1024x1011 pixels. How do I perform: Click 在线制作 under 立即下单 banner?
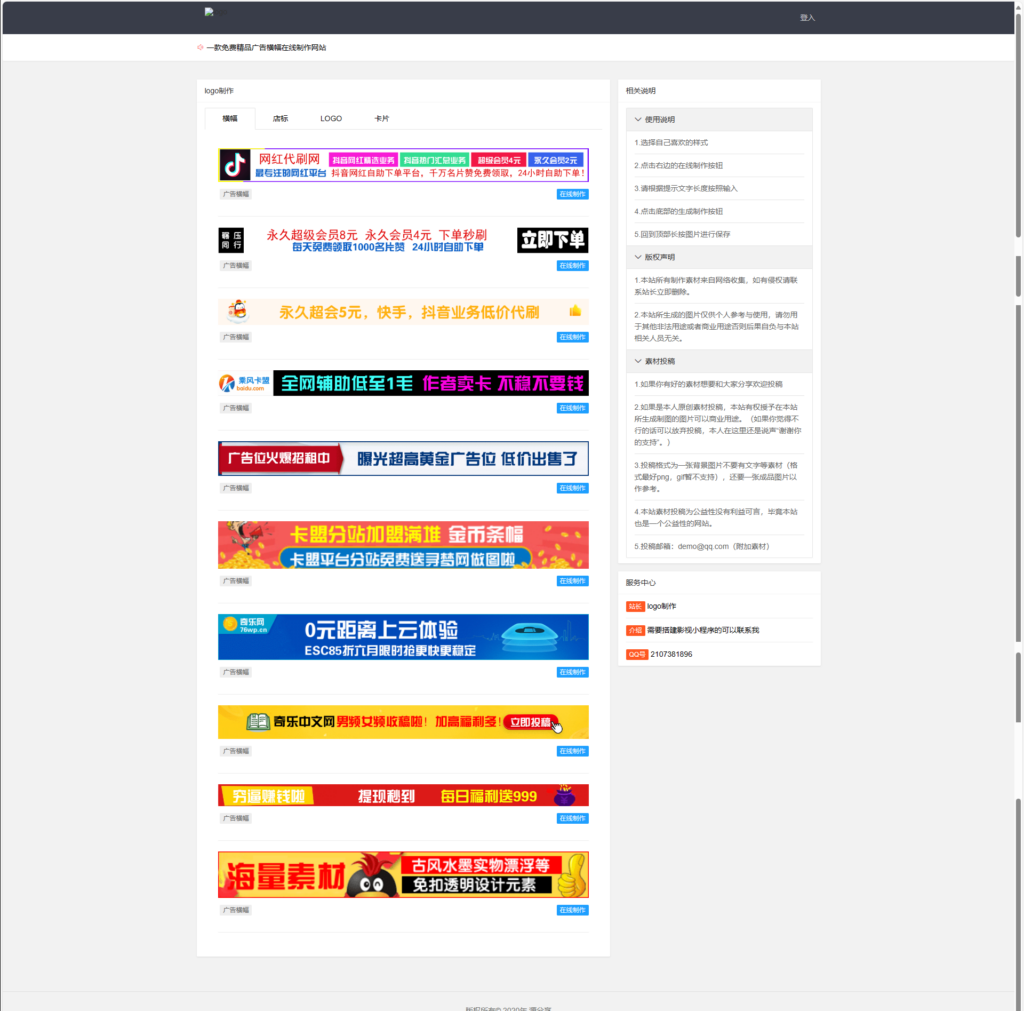(573, 266)
